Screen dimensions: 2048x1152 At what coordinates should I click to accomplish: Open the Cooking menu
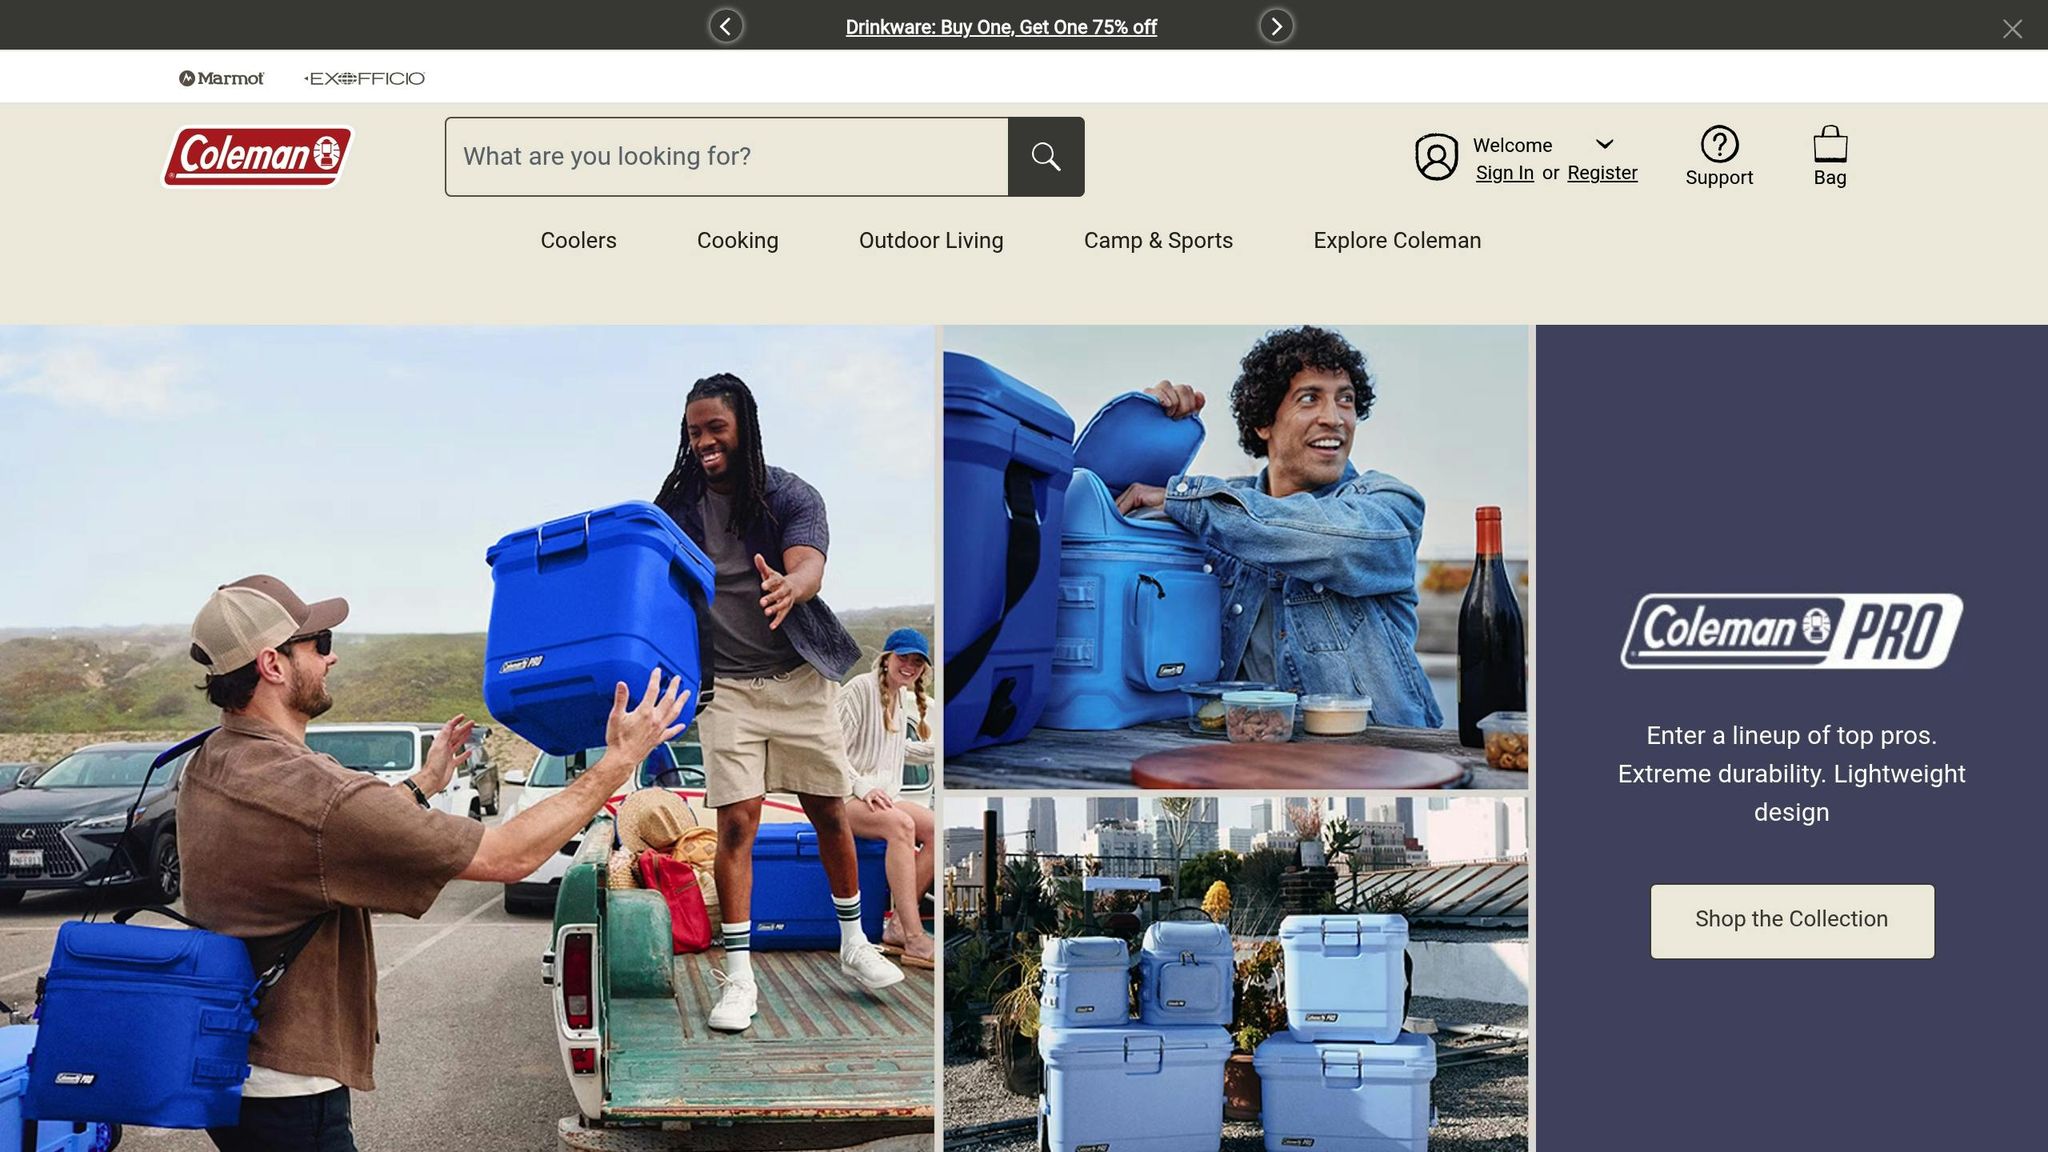click(x=737, y=241)
